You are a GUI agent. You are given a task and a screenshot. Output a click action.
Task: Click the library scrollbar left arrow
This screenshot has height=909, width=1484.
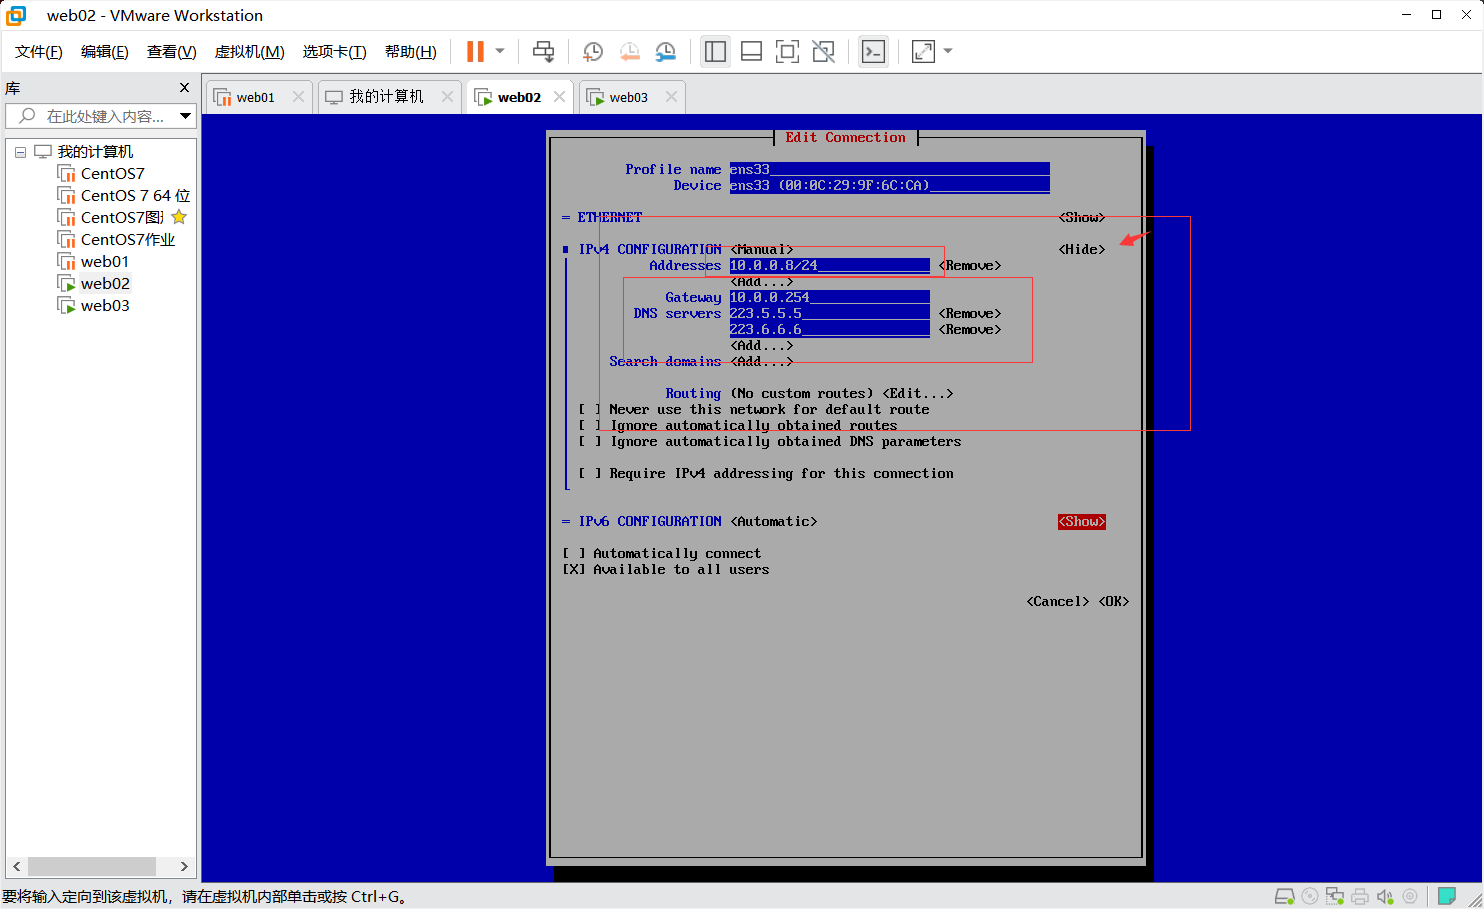pyautogui.click(x=17, y=866)
